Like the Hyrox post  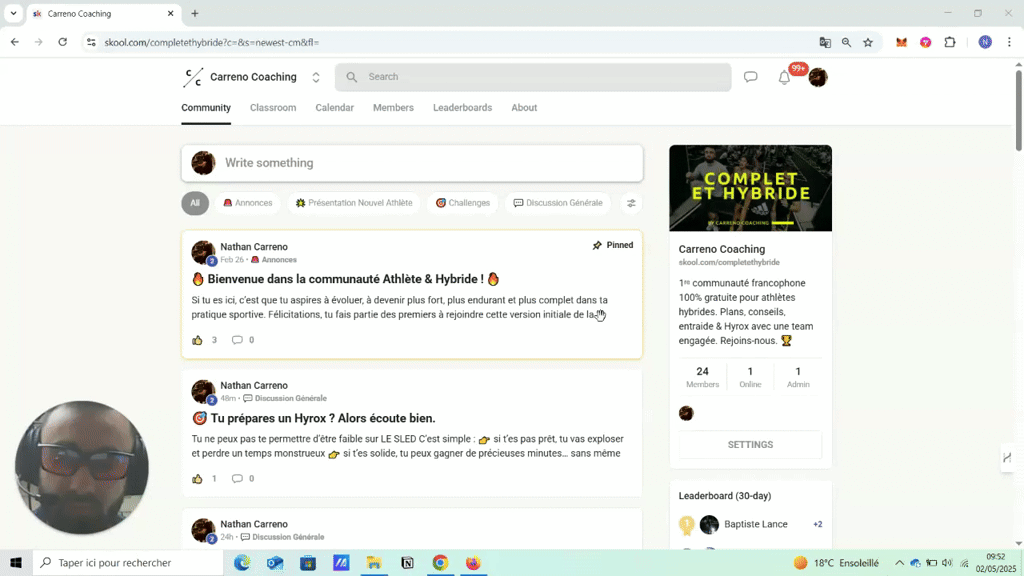[x=197, y=479]
